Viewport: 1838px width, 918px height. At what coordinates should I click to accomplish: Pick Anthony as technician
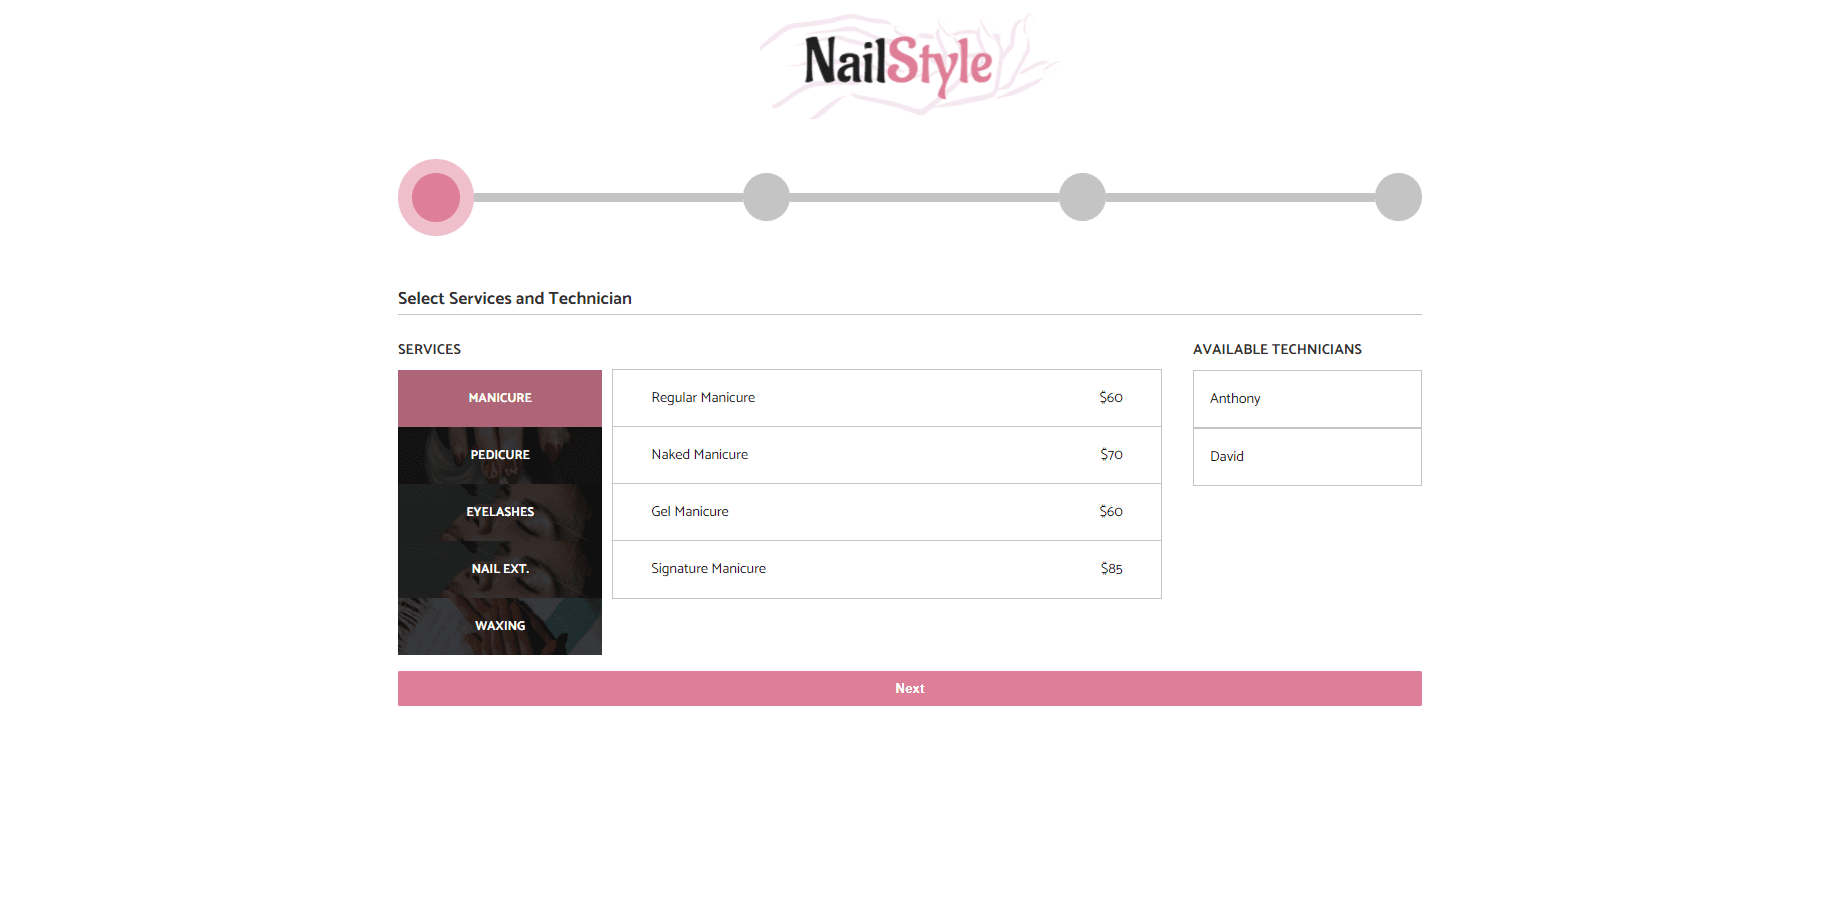1307,399
